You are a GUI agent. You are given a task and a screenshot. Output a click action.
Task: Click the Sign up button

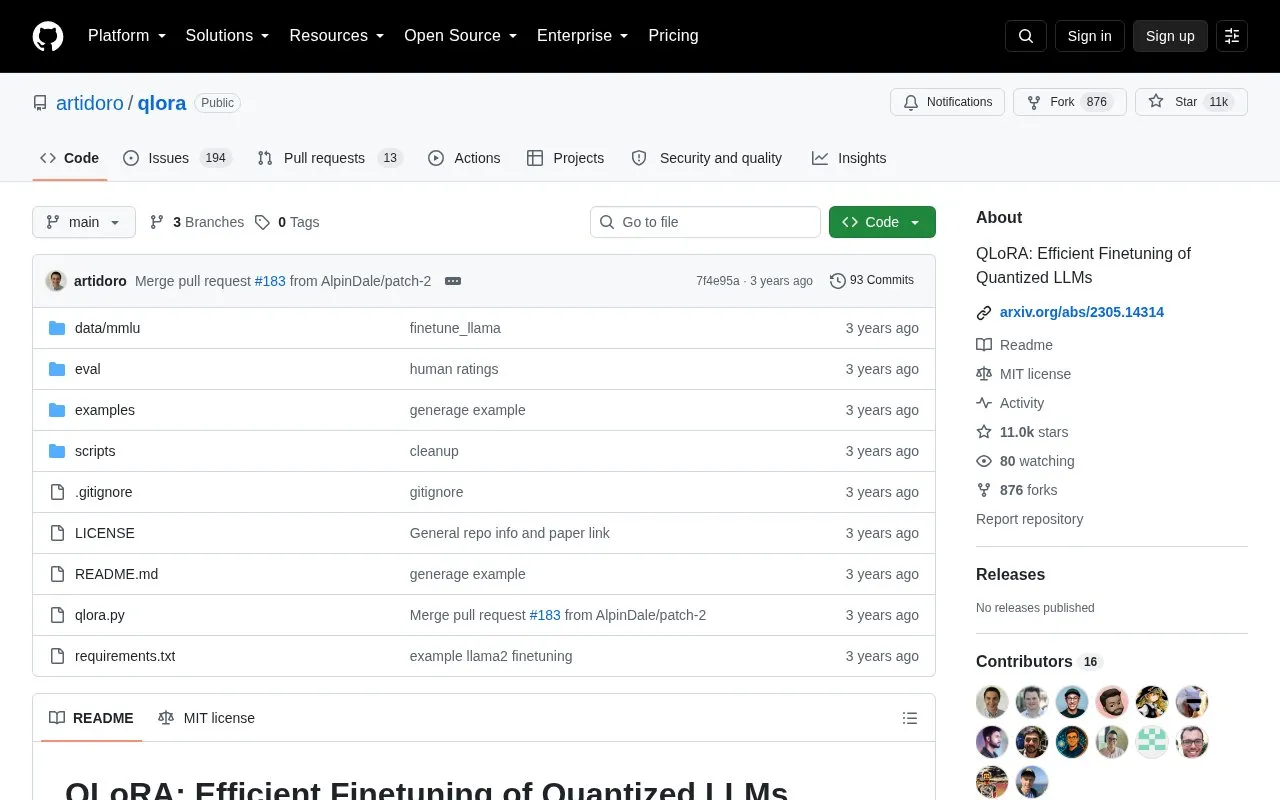(1170, 36)
